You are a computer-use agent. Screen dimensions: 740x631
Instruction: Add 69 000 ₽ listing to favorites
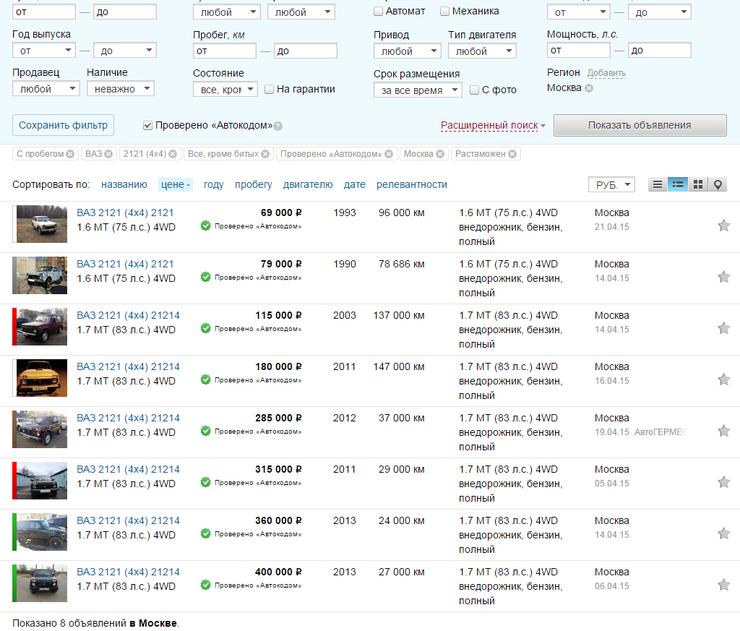point(723,226)
